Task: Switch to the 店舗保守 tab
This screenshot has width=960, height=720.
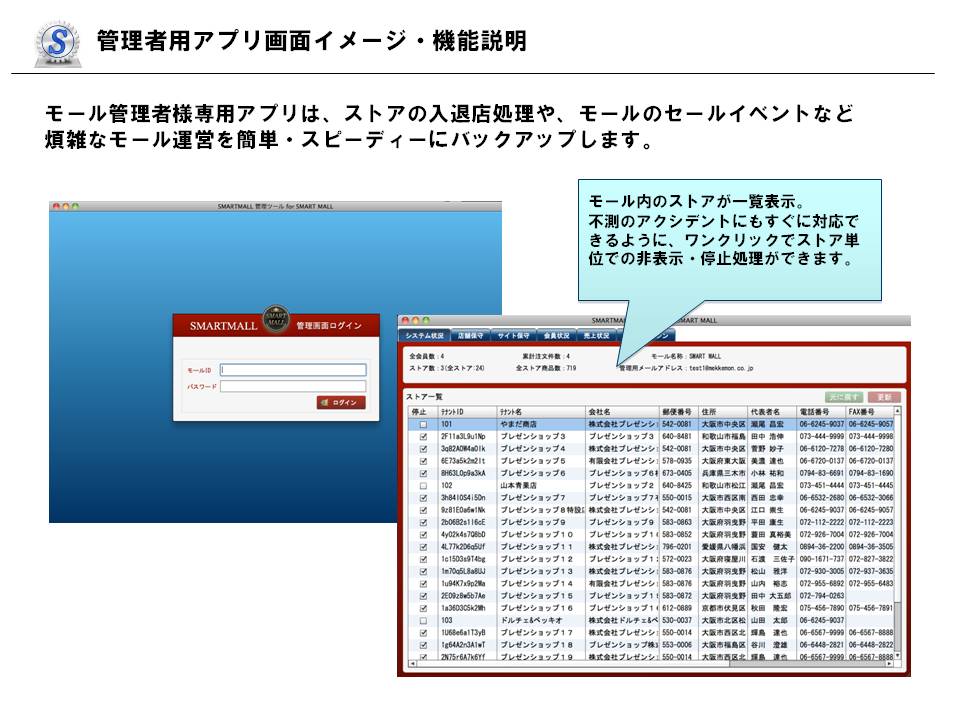Action: point(470,336)
